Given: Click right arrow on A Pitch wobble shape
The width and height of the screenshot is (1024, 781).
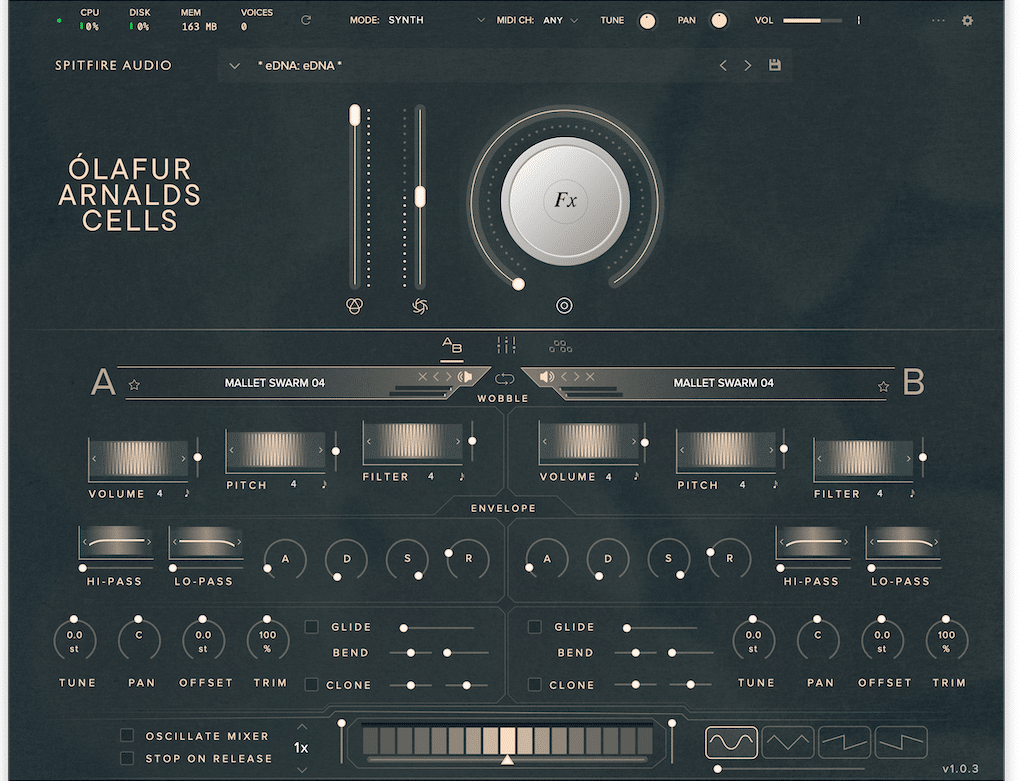Looking at the screenshot, I should click(320, 450).
